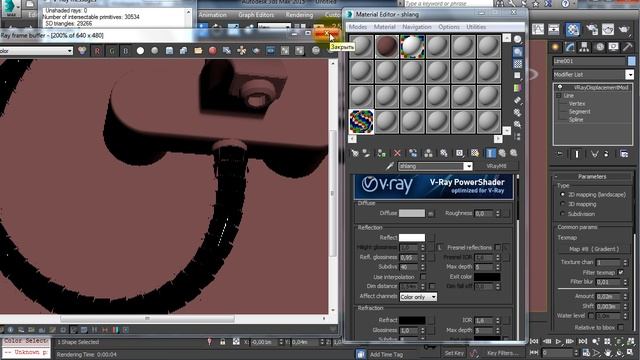
Task: Click Key Filters button
Action: point(502,353)
